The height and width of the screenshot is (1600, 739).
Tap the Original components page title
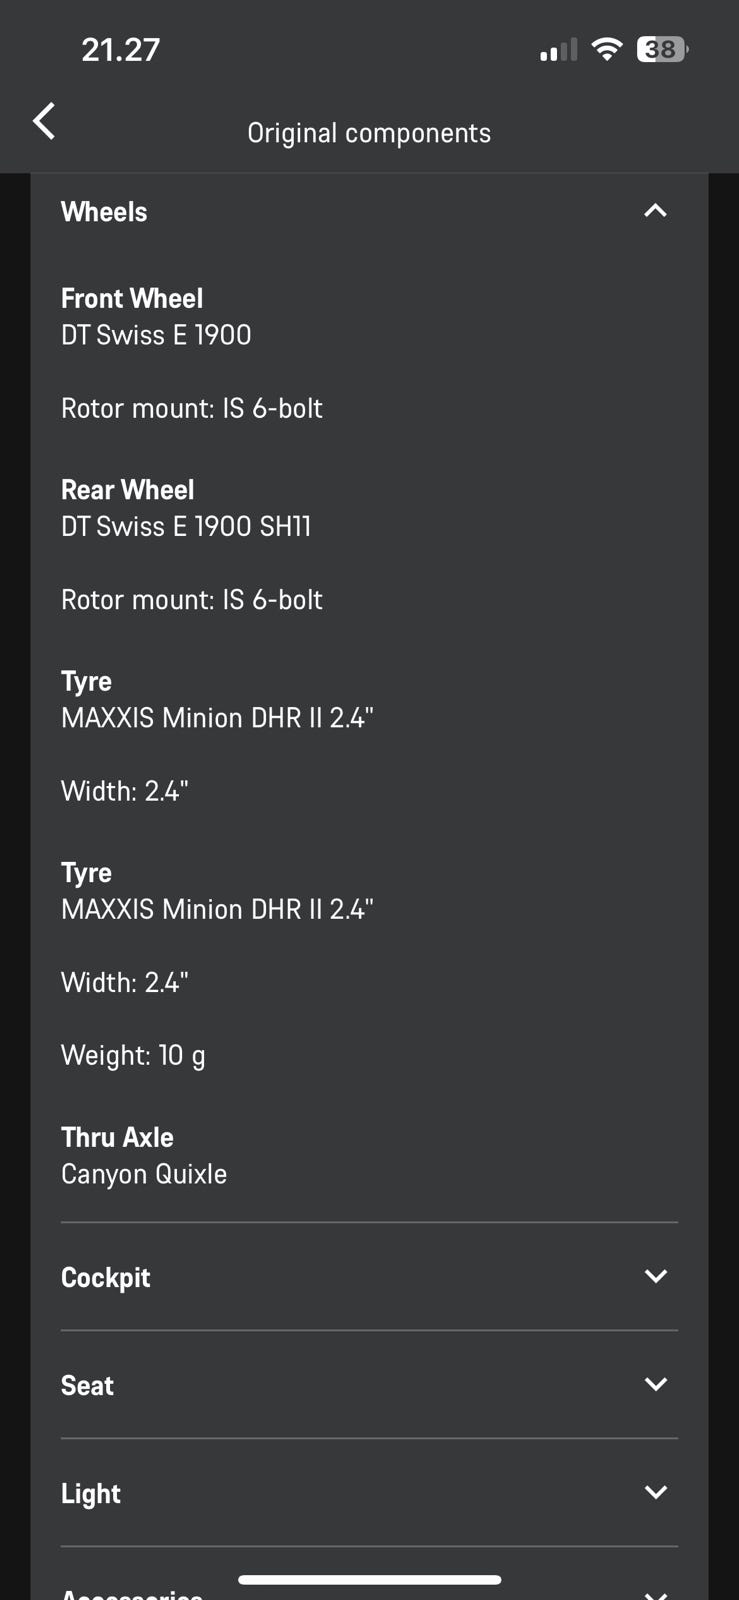[x=369, y=133]
